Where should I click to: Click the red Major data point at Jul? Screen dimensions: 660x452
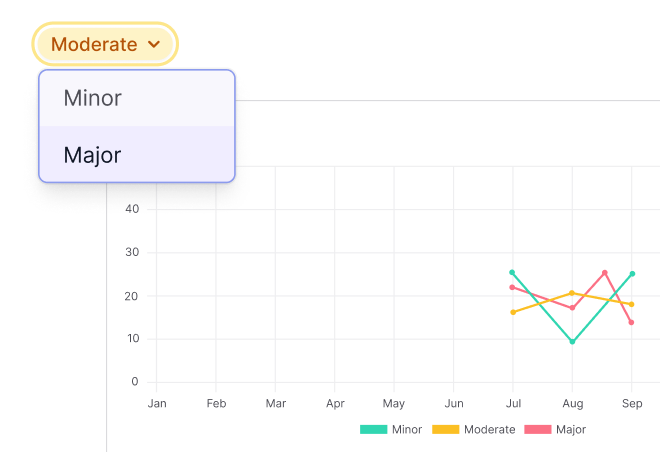pos(512,287)
